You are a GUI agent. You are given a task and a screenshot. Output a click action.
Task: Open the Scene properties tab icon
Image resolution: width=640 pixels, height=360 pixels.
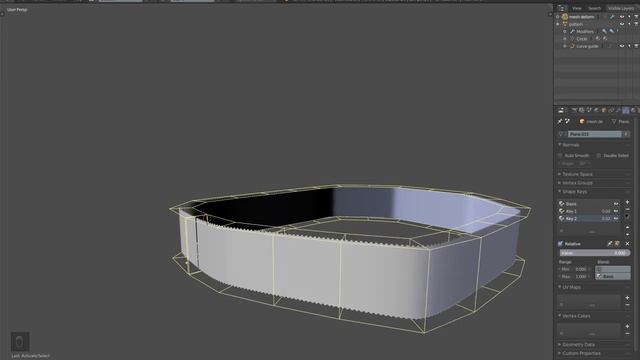point(589,110)
